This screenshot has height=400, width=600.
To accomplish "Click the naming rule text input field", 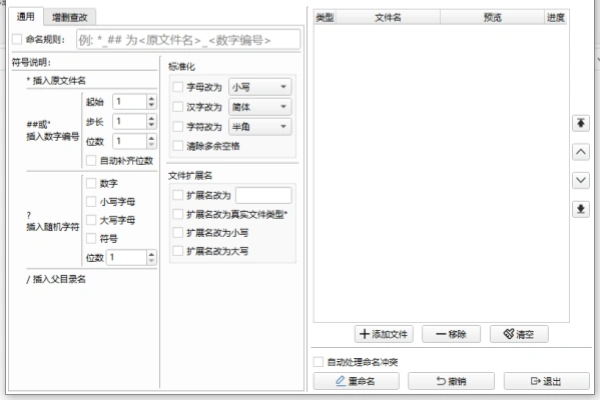I will 185,39.
